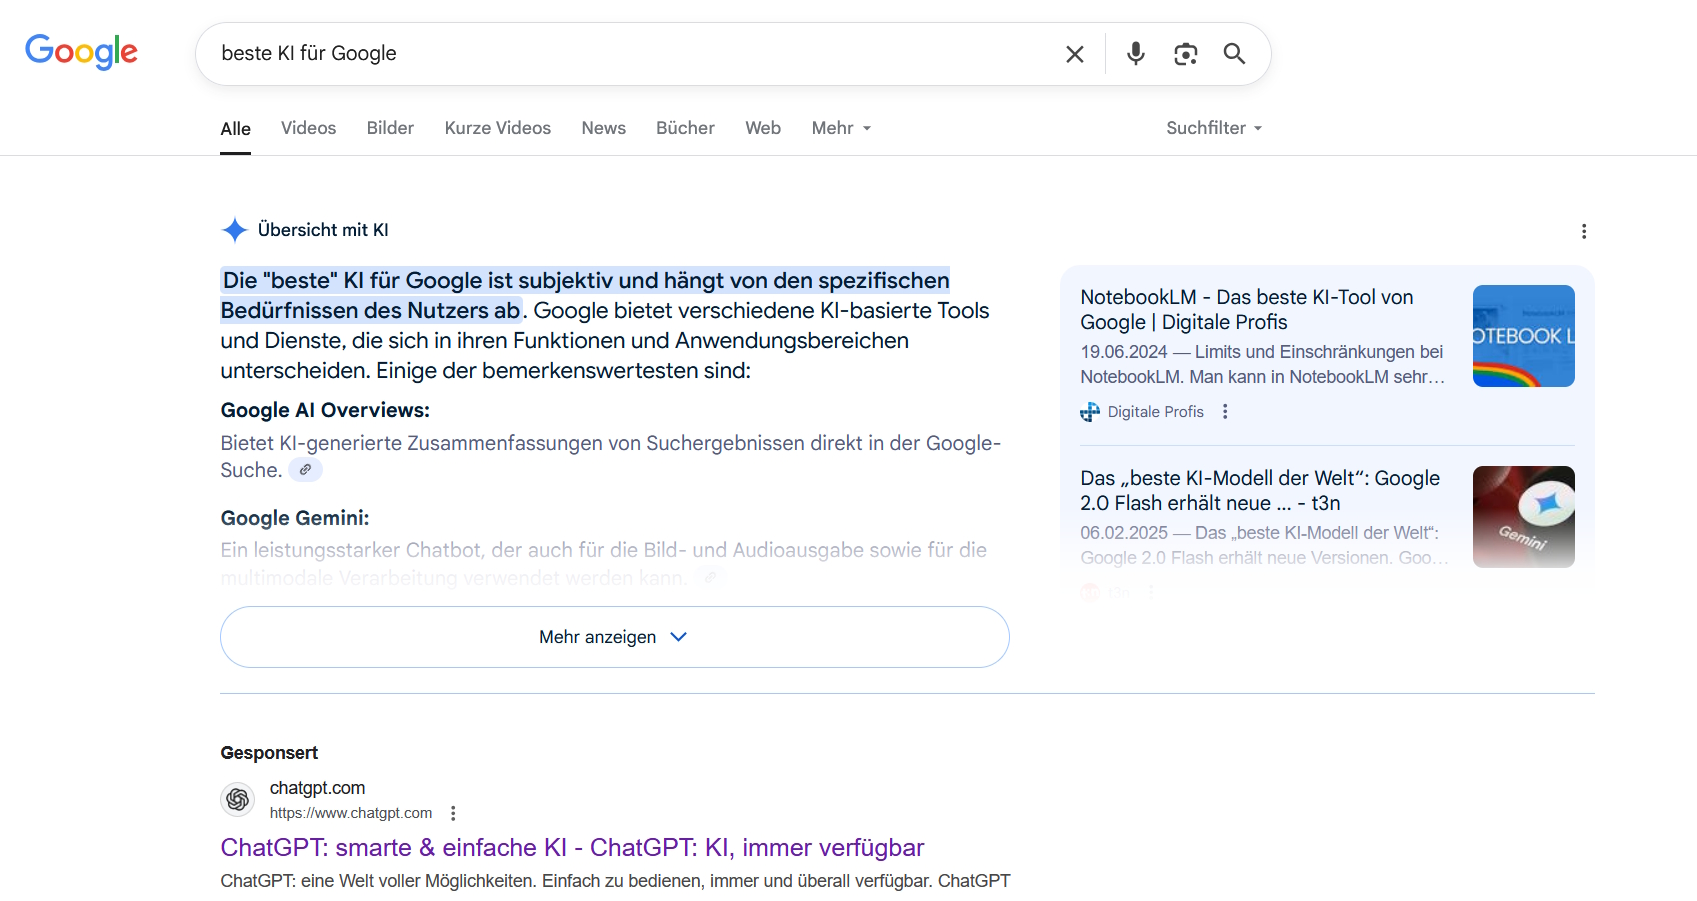Open AI overview three-dot menu

tap(1584, 231)
